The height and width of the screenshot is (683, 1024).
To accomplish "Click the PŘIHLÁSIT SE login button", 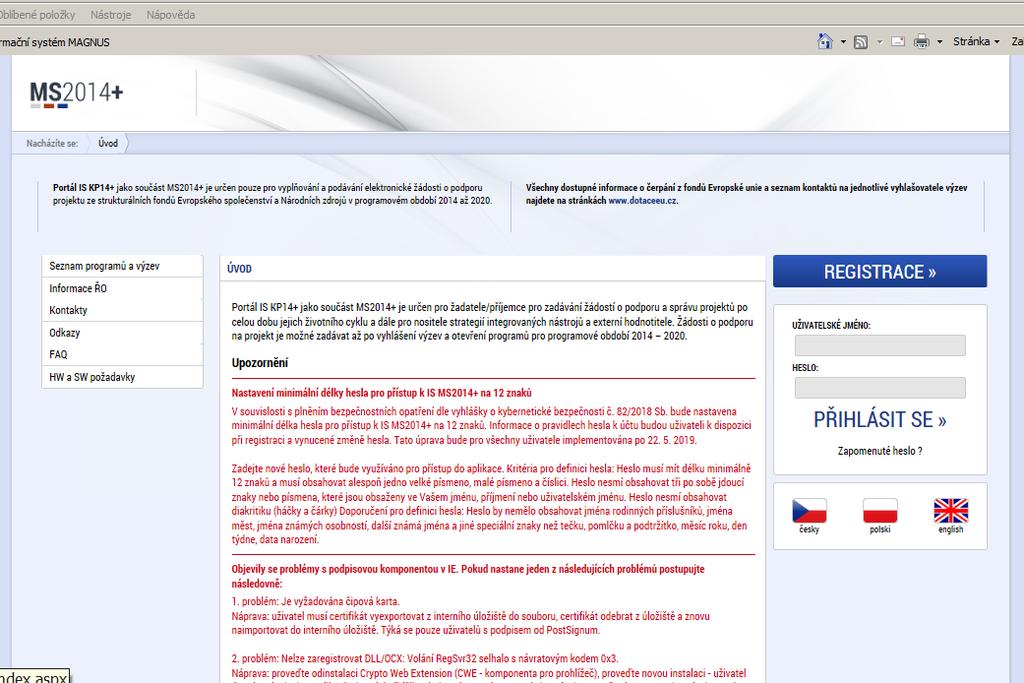I will tap(880, 419).
